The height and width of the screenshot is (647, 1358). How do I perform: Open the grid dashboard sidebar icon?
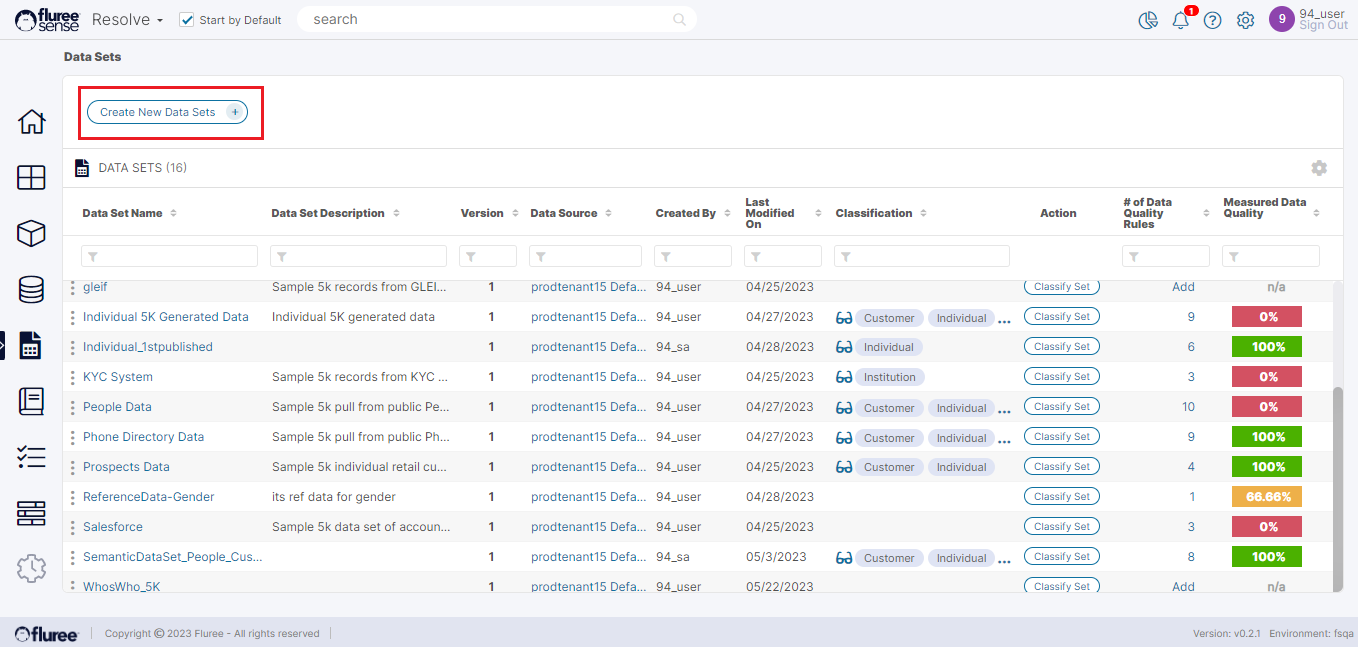[x=31, y=178]
